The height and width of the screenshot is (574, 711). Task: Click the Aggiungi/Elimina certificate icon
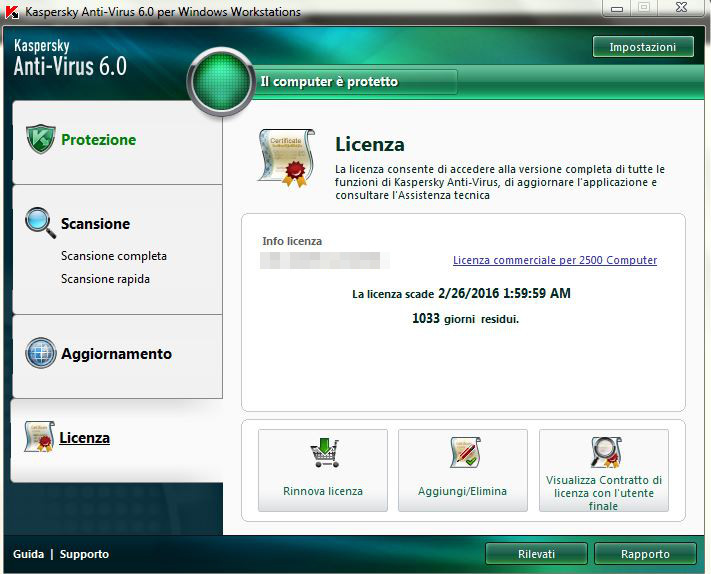(463, 454)
